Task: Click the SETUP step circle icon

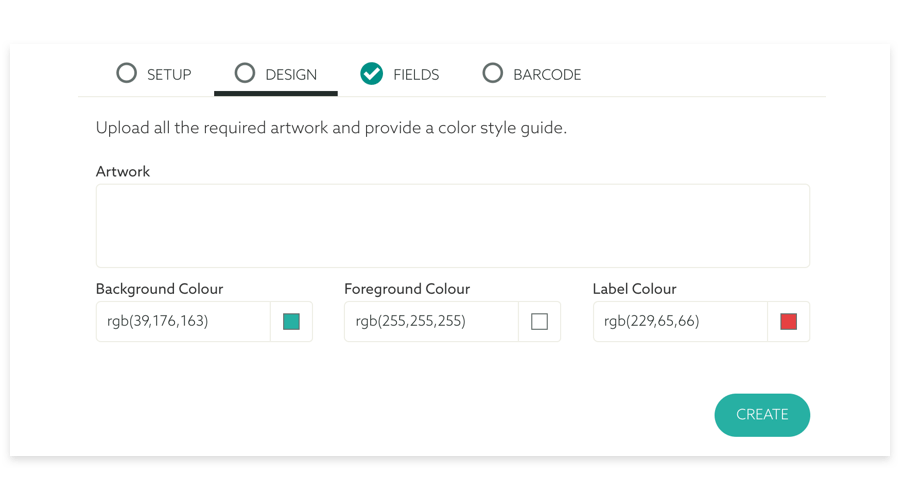Action: tap(126, 73)
